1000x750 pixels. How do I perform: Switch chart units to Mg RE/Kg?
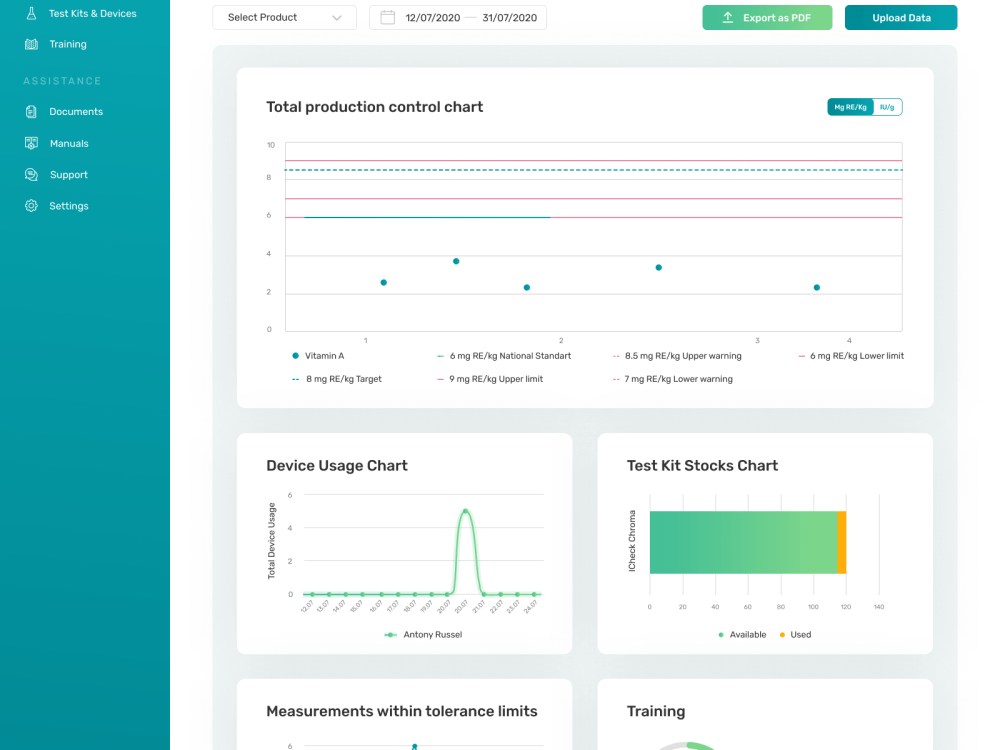pos(850,107)
